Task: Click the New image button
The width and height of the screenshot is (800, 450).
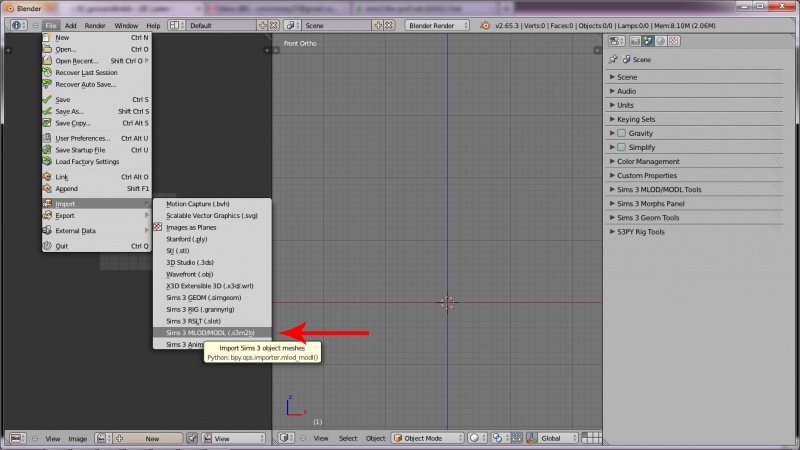Action: pos(148,438)
